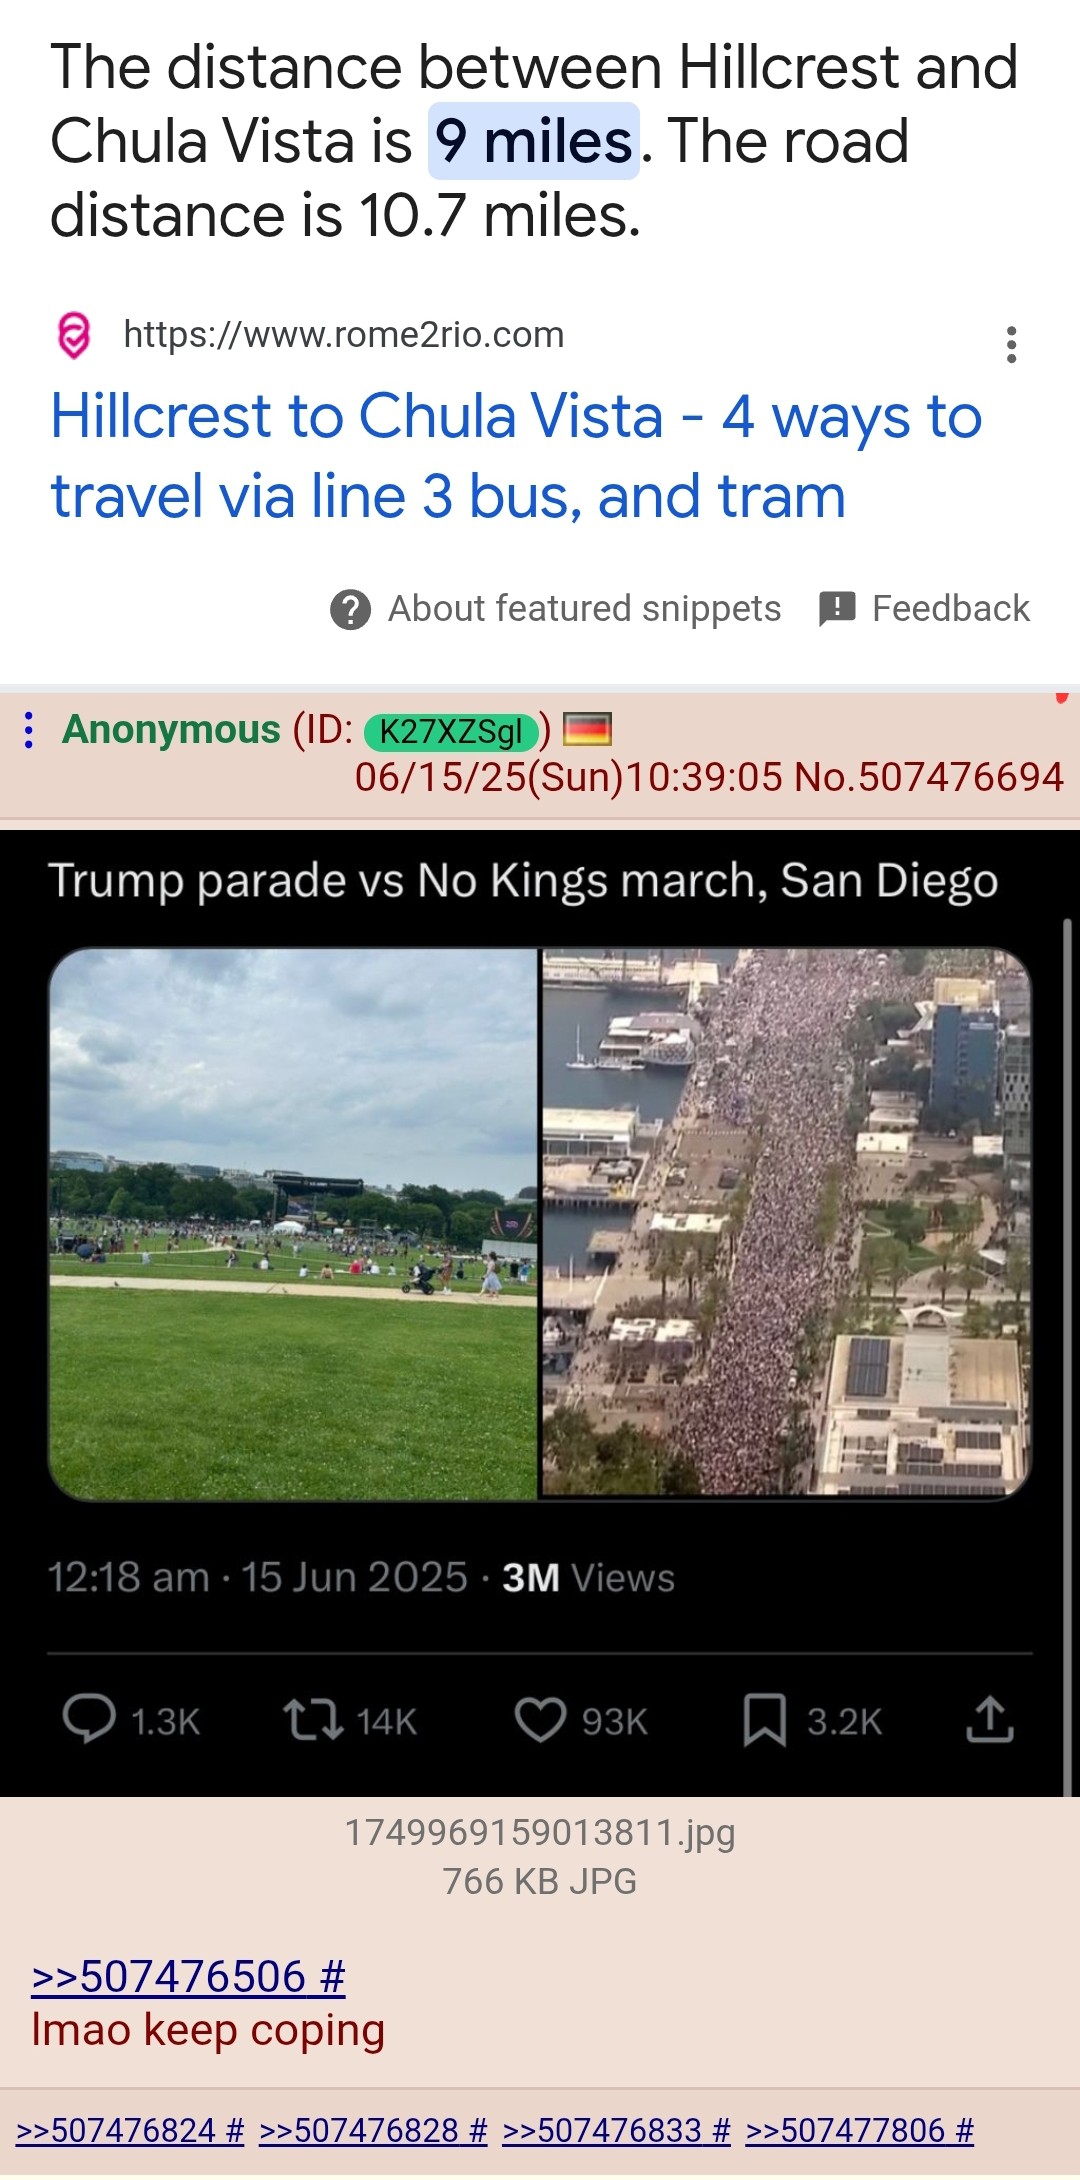
Task: Open the post menu dots beside Anonymous
Action: (x=29, y=730)
